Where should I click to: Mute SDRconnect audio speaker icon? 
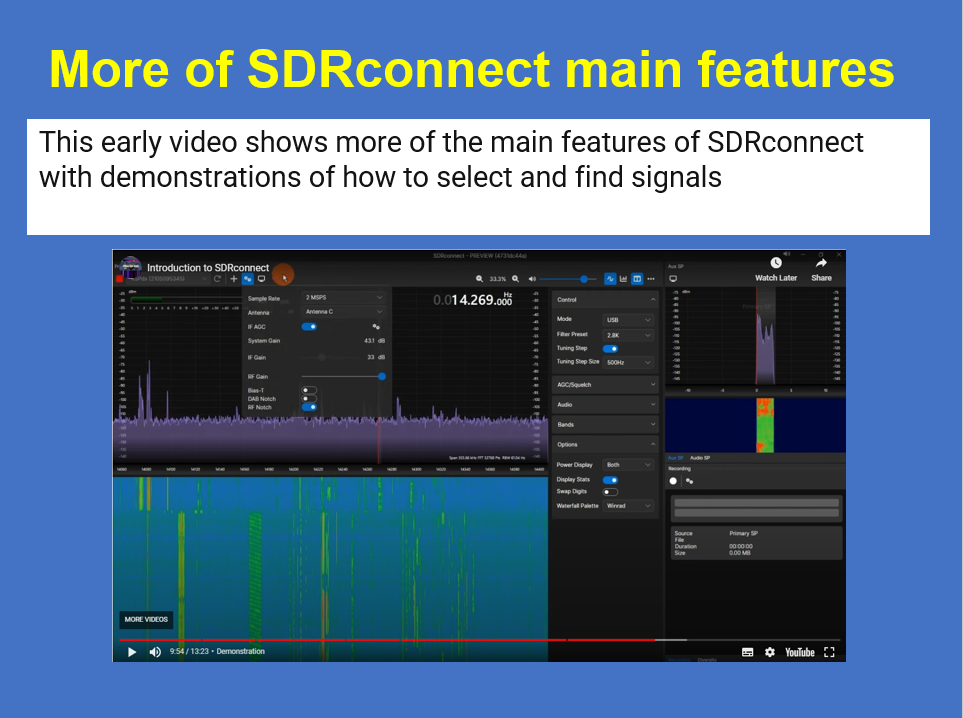[532, 279]
